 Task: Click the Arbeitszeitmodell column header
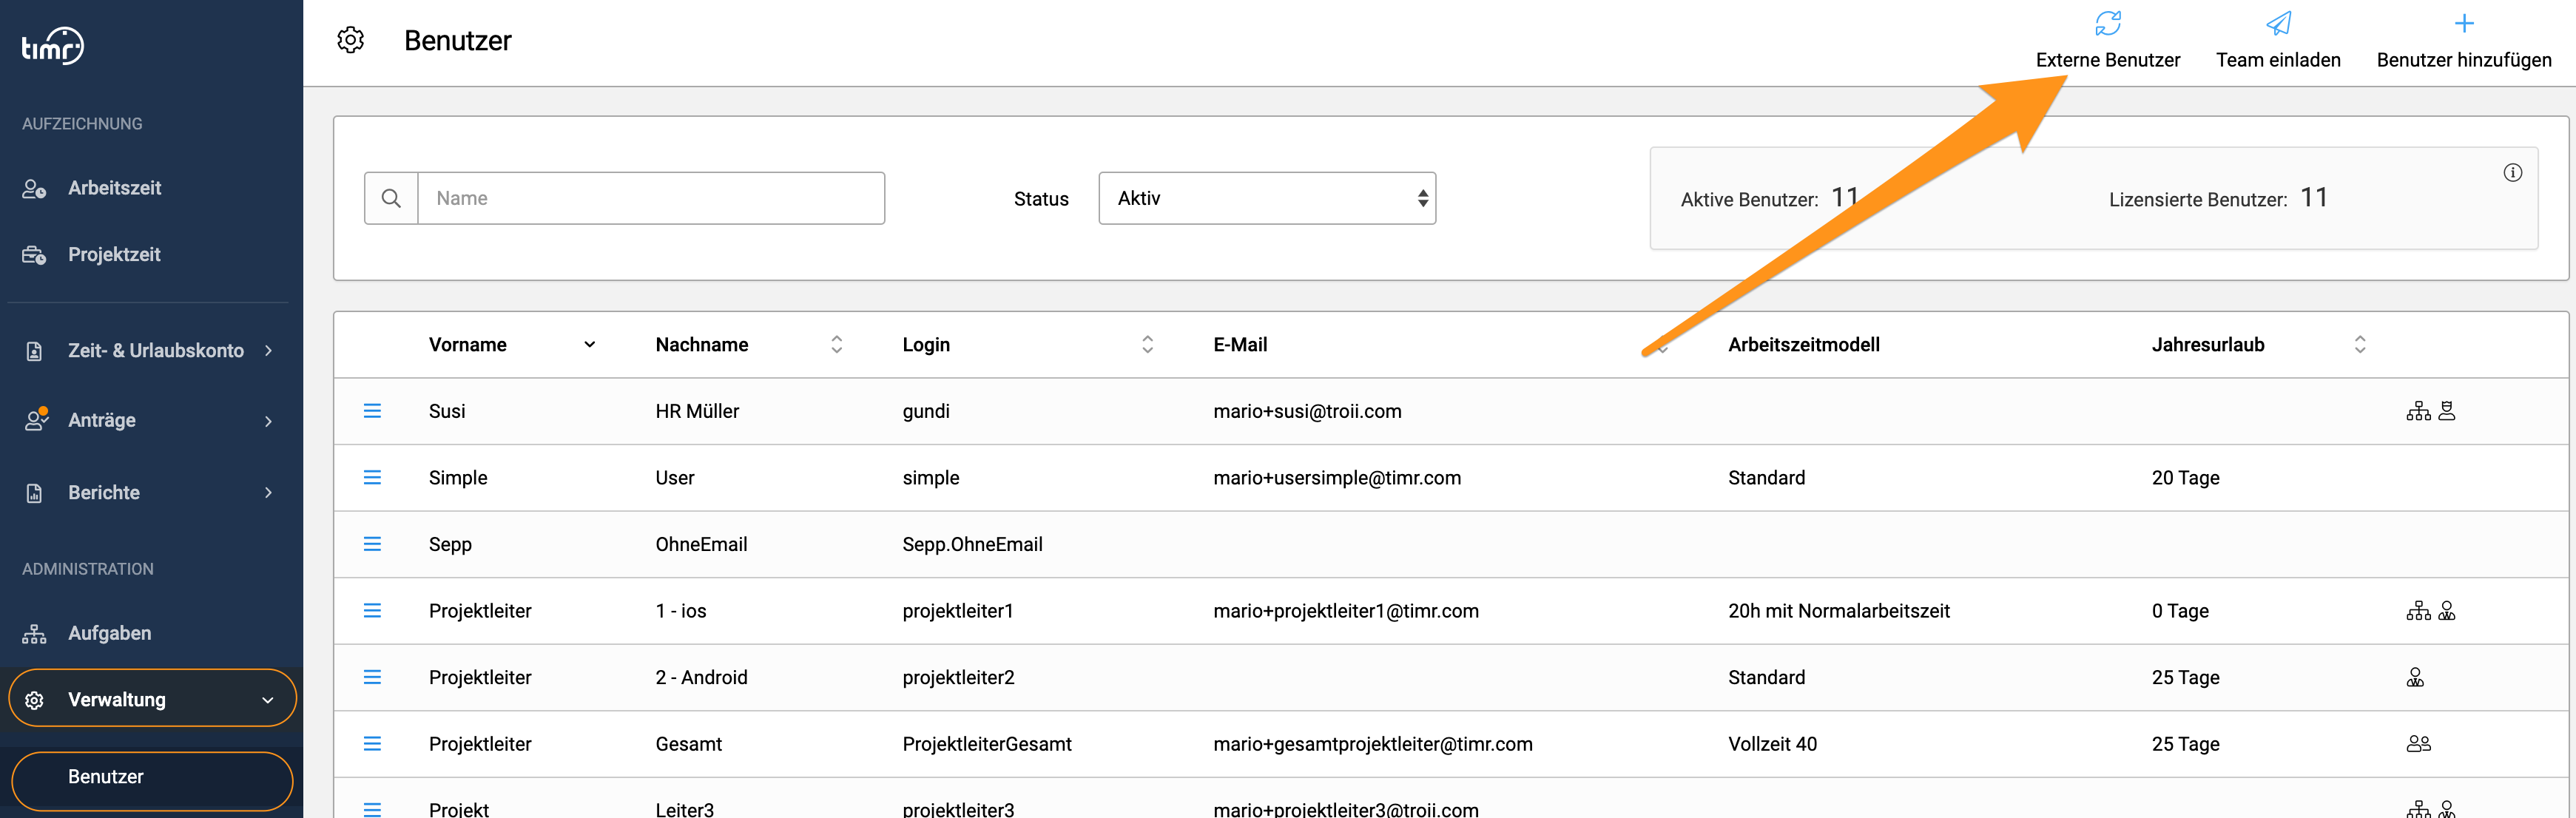(x=1804, y=345)
